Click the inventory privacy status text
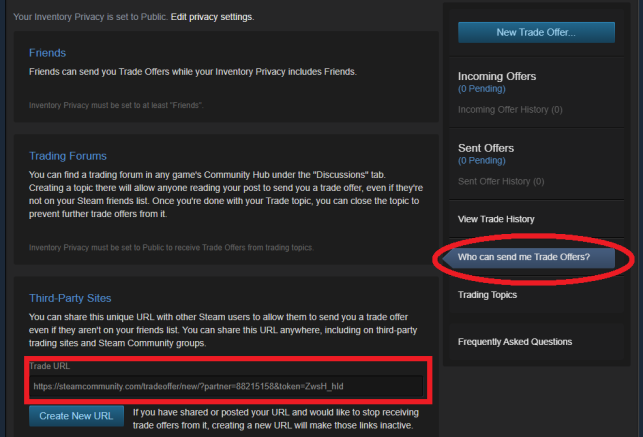This screenshot has width=643, height=437. pyautogui.click(x=90, y=17)
